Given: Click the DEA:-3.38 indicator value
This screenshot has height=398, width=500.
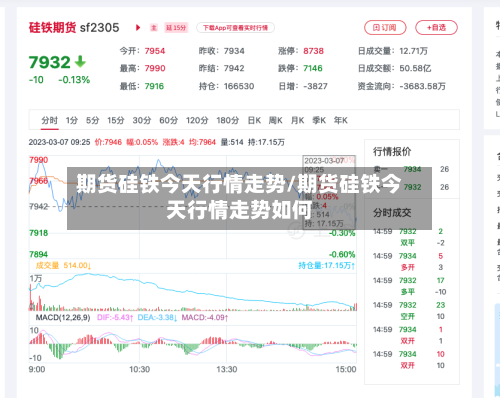Looking at the screenshot, I should click(157, 317).
